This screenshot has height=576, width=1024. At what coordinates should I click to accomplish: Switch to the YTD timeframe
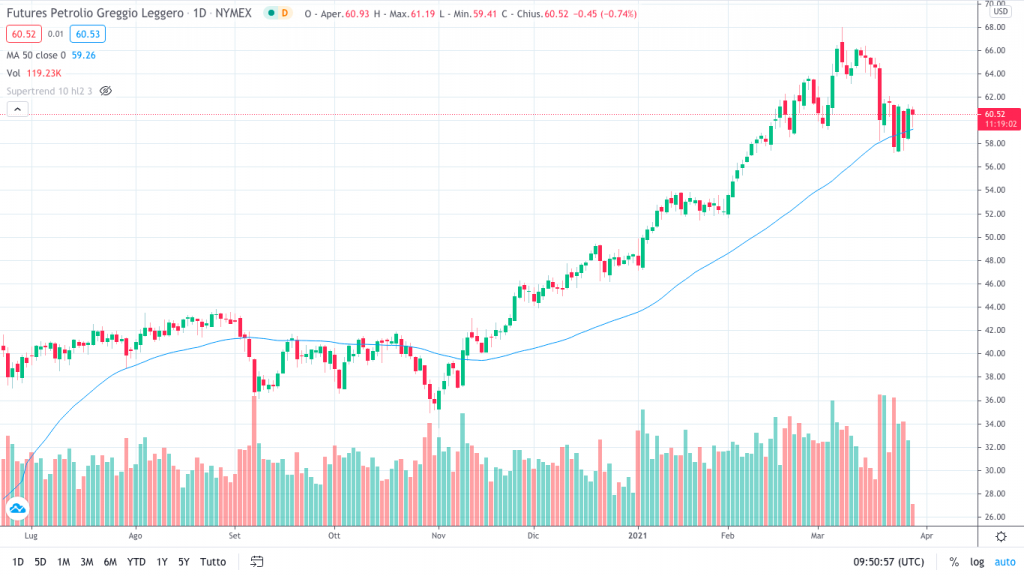coord(138,562)
